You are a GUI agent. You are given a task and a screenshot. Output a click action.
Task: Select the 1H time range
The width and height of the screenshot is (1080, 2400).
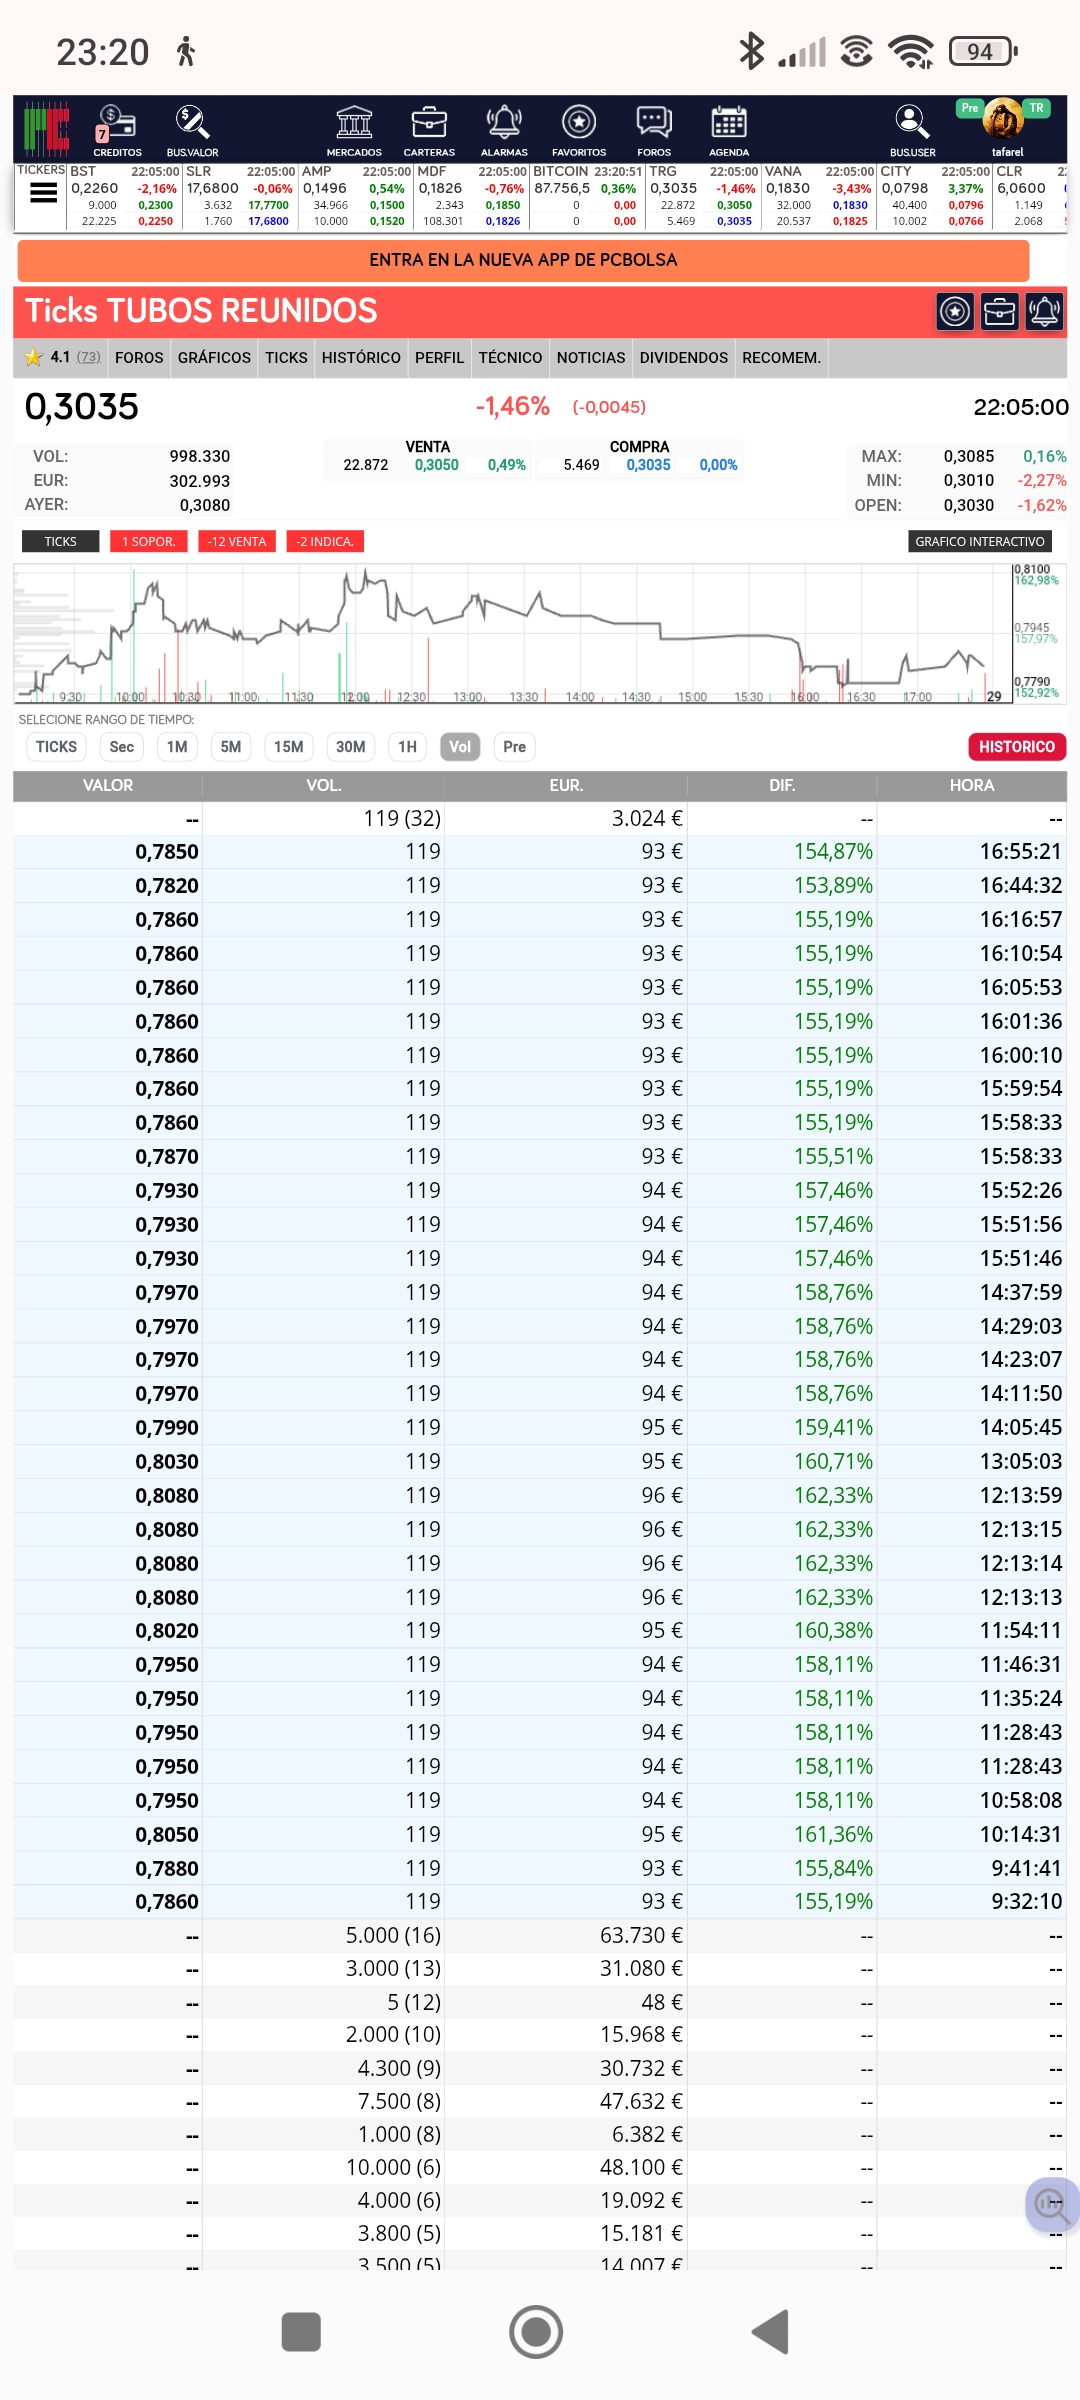click(x=407, y=747)
